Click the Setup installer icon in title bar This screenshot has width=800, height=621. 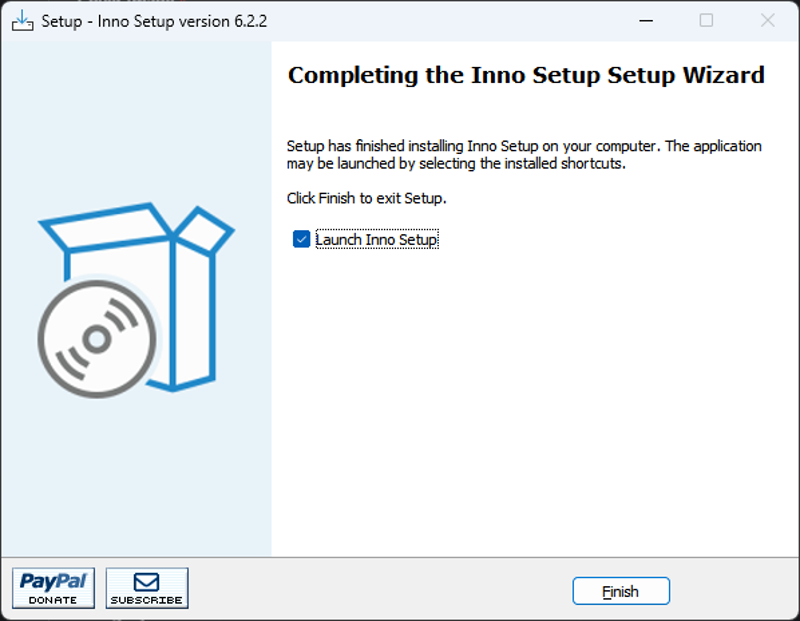tap(22, 21)
